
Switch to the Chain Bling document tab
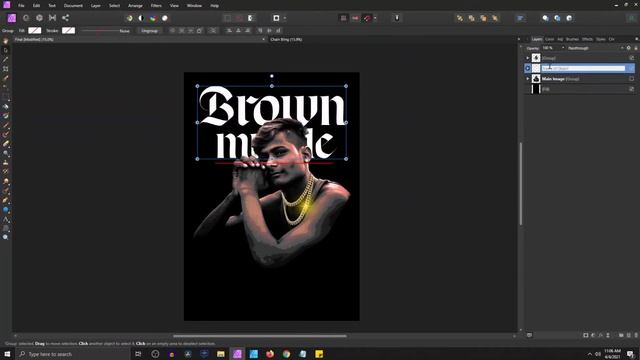(x=286, y=40)
